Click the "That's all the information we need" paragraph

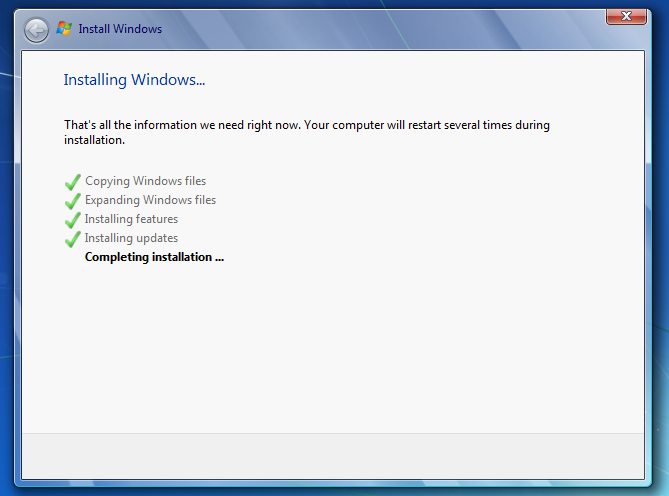coord(307,132)
